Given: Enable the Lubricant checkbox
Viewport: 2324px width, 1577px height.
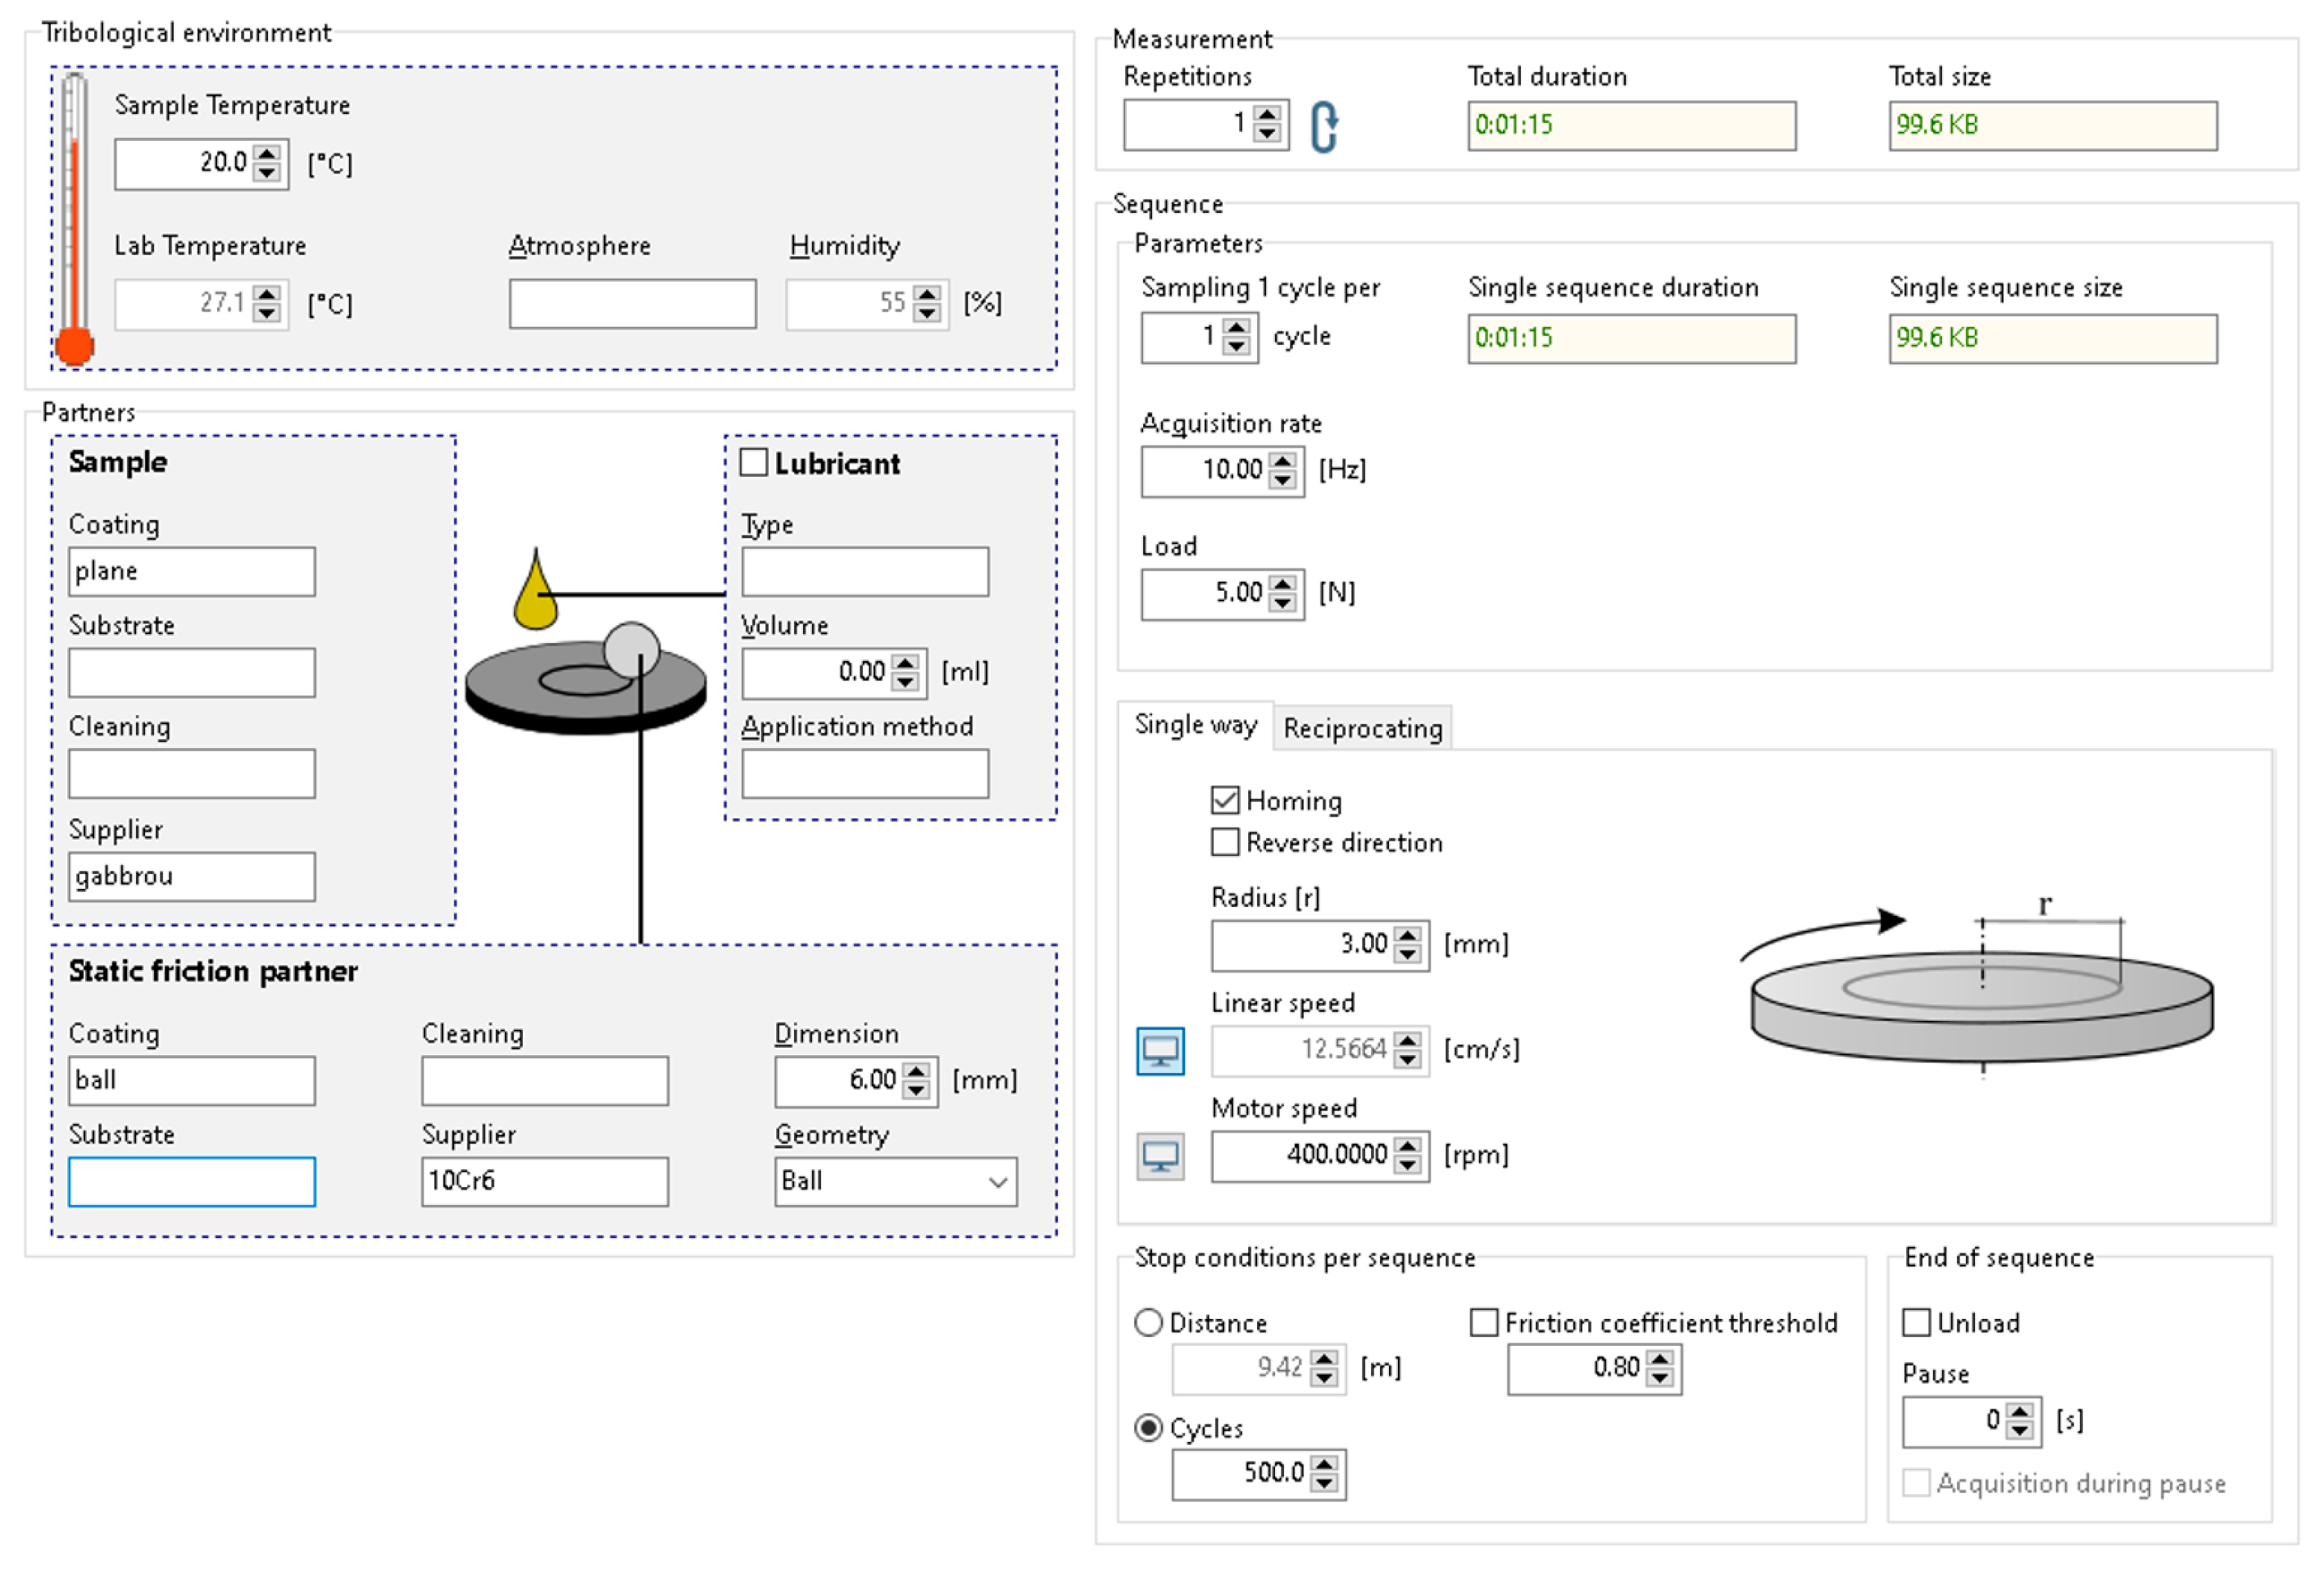Looking at the screenshot, I should tap(754, 463).
